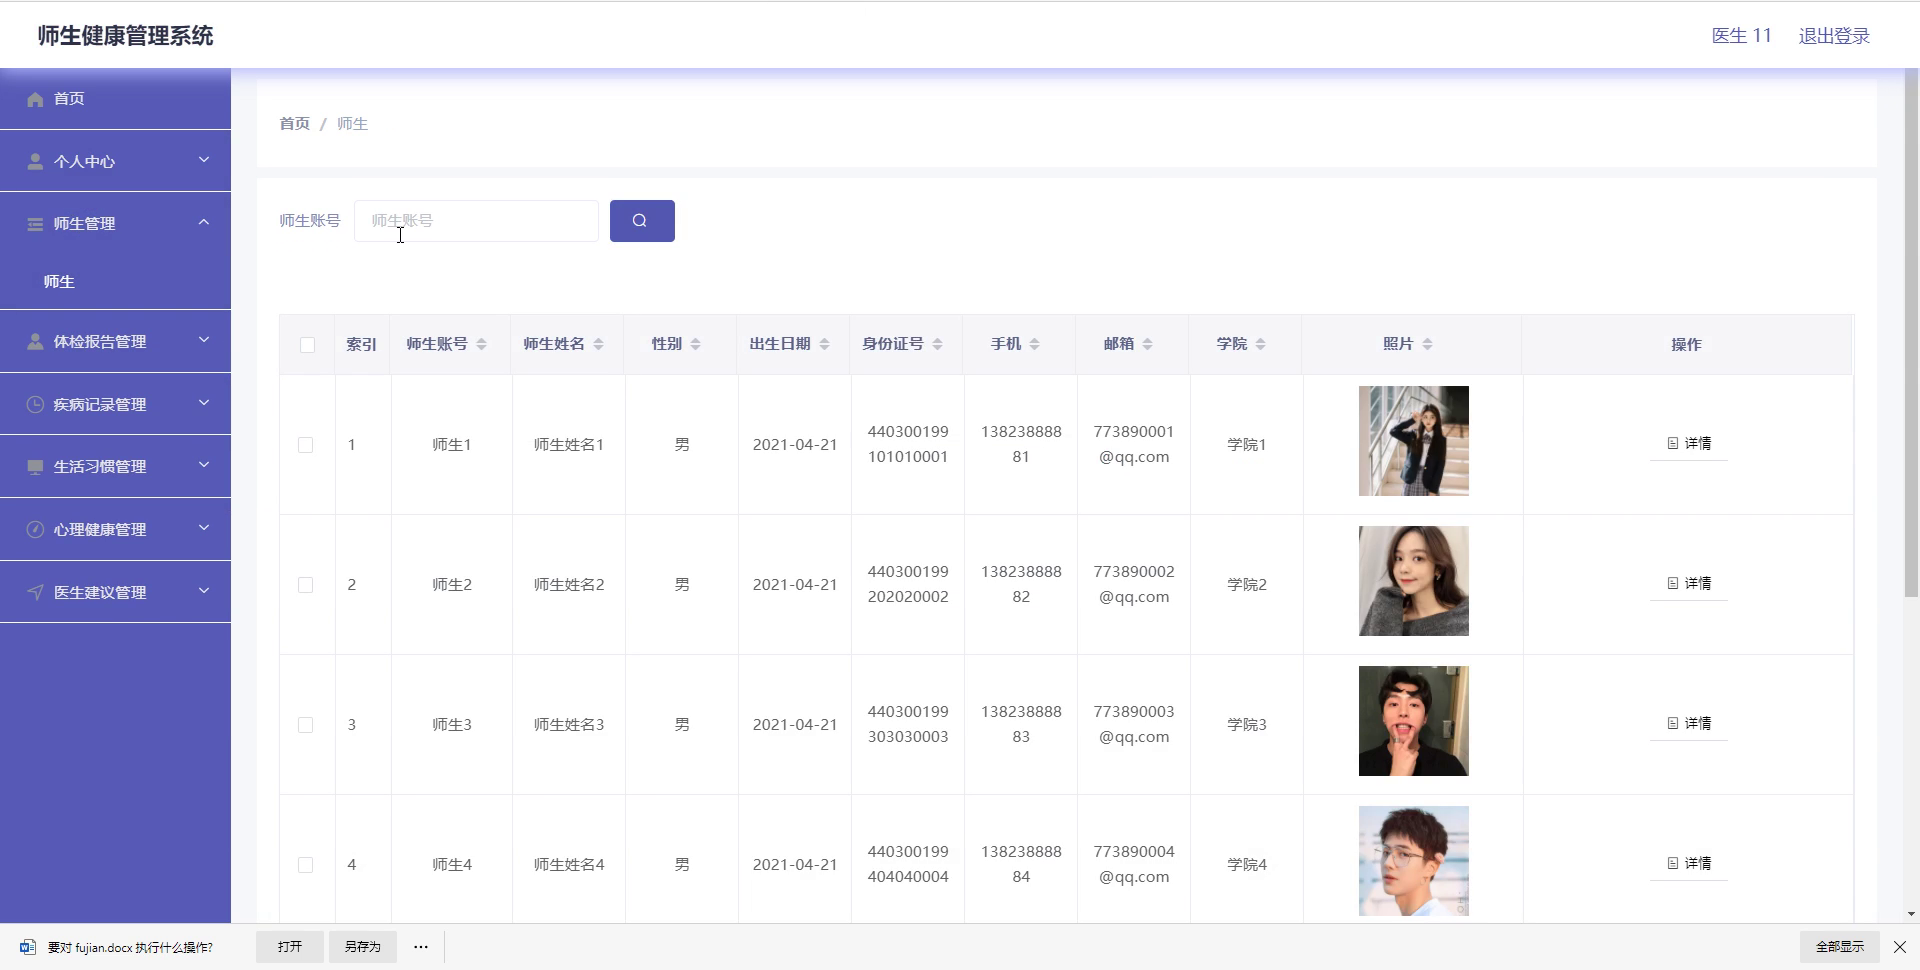This screenshot has width=1920, height=970.
Task: Expand the 疾病记录管理 chevron
Action: point(204,403)
